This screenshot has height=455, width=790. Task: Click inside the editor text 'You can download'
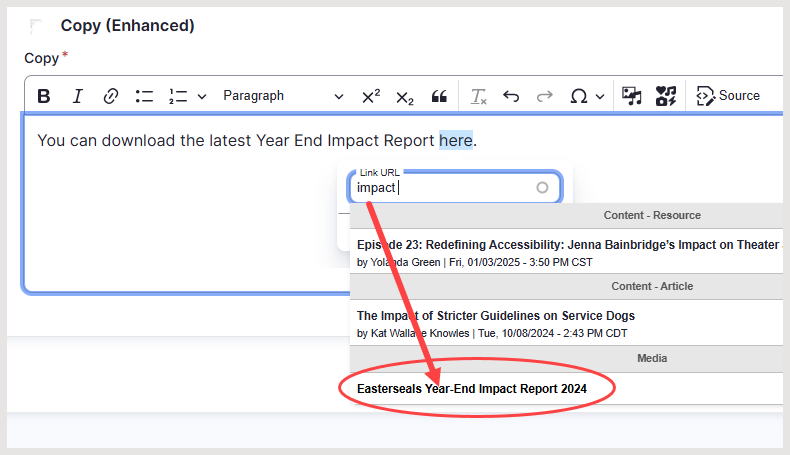coord(106,140)
